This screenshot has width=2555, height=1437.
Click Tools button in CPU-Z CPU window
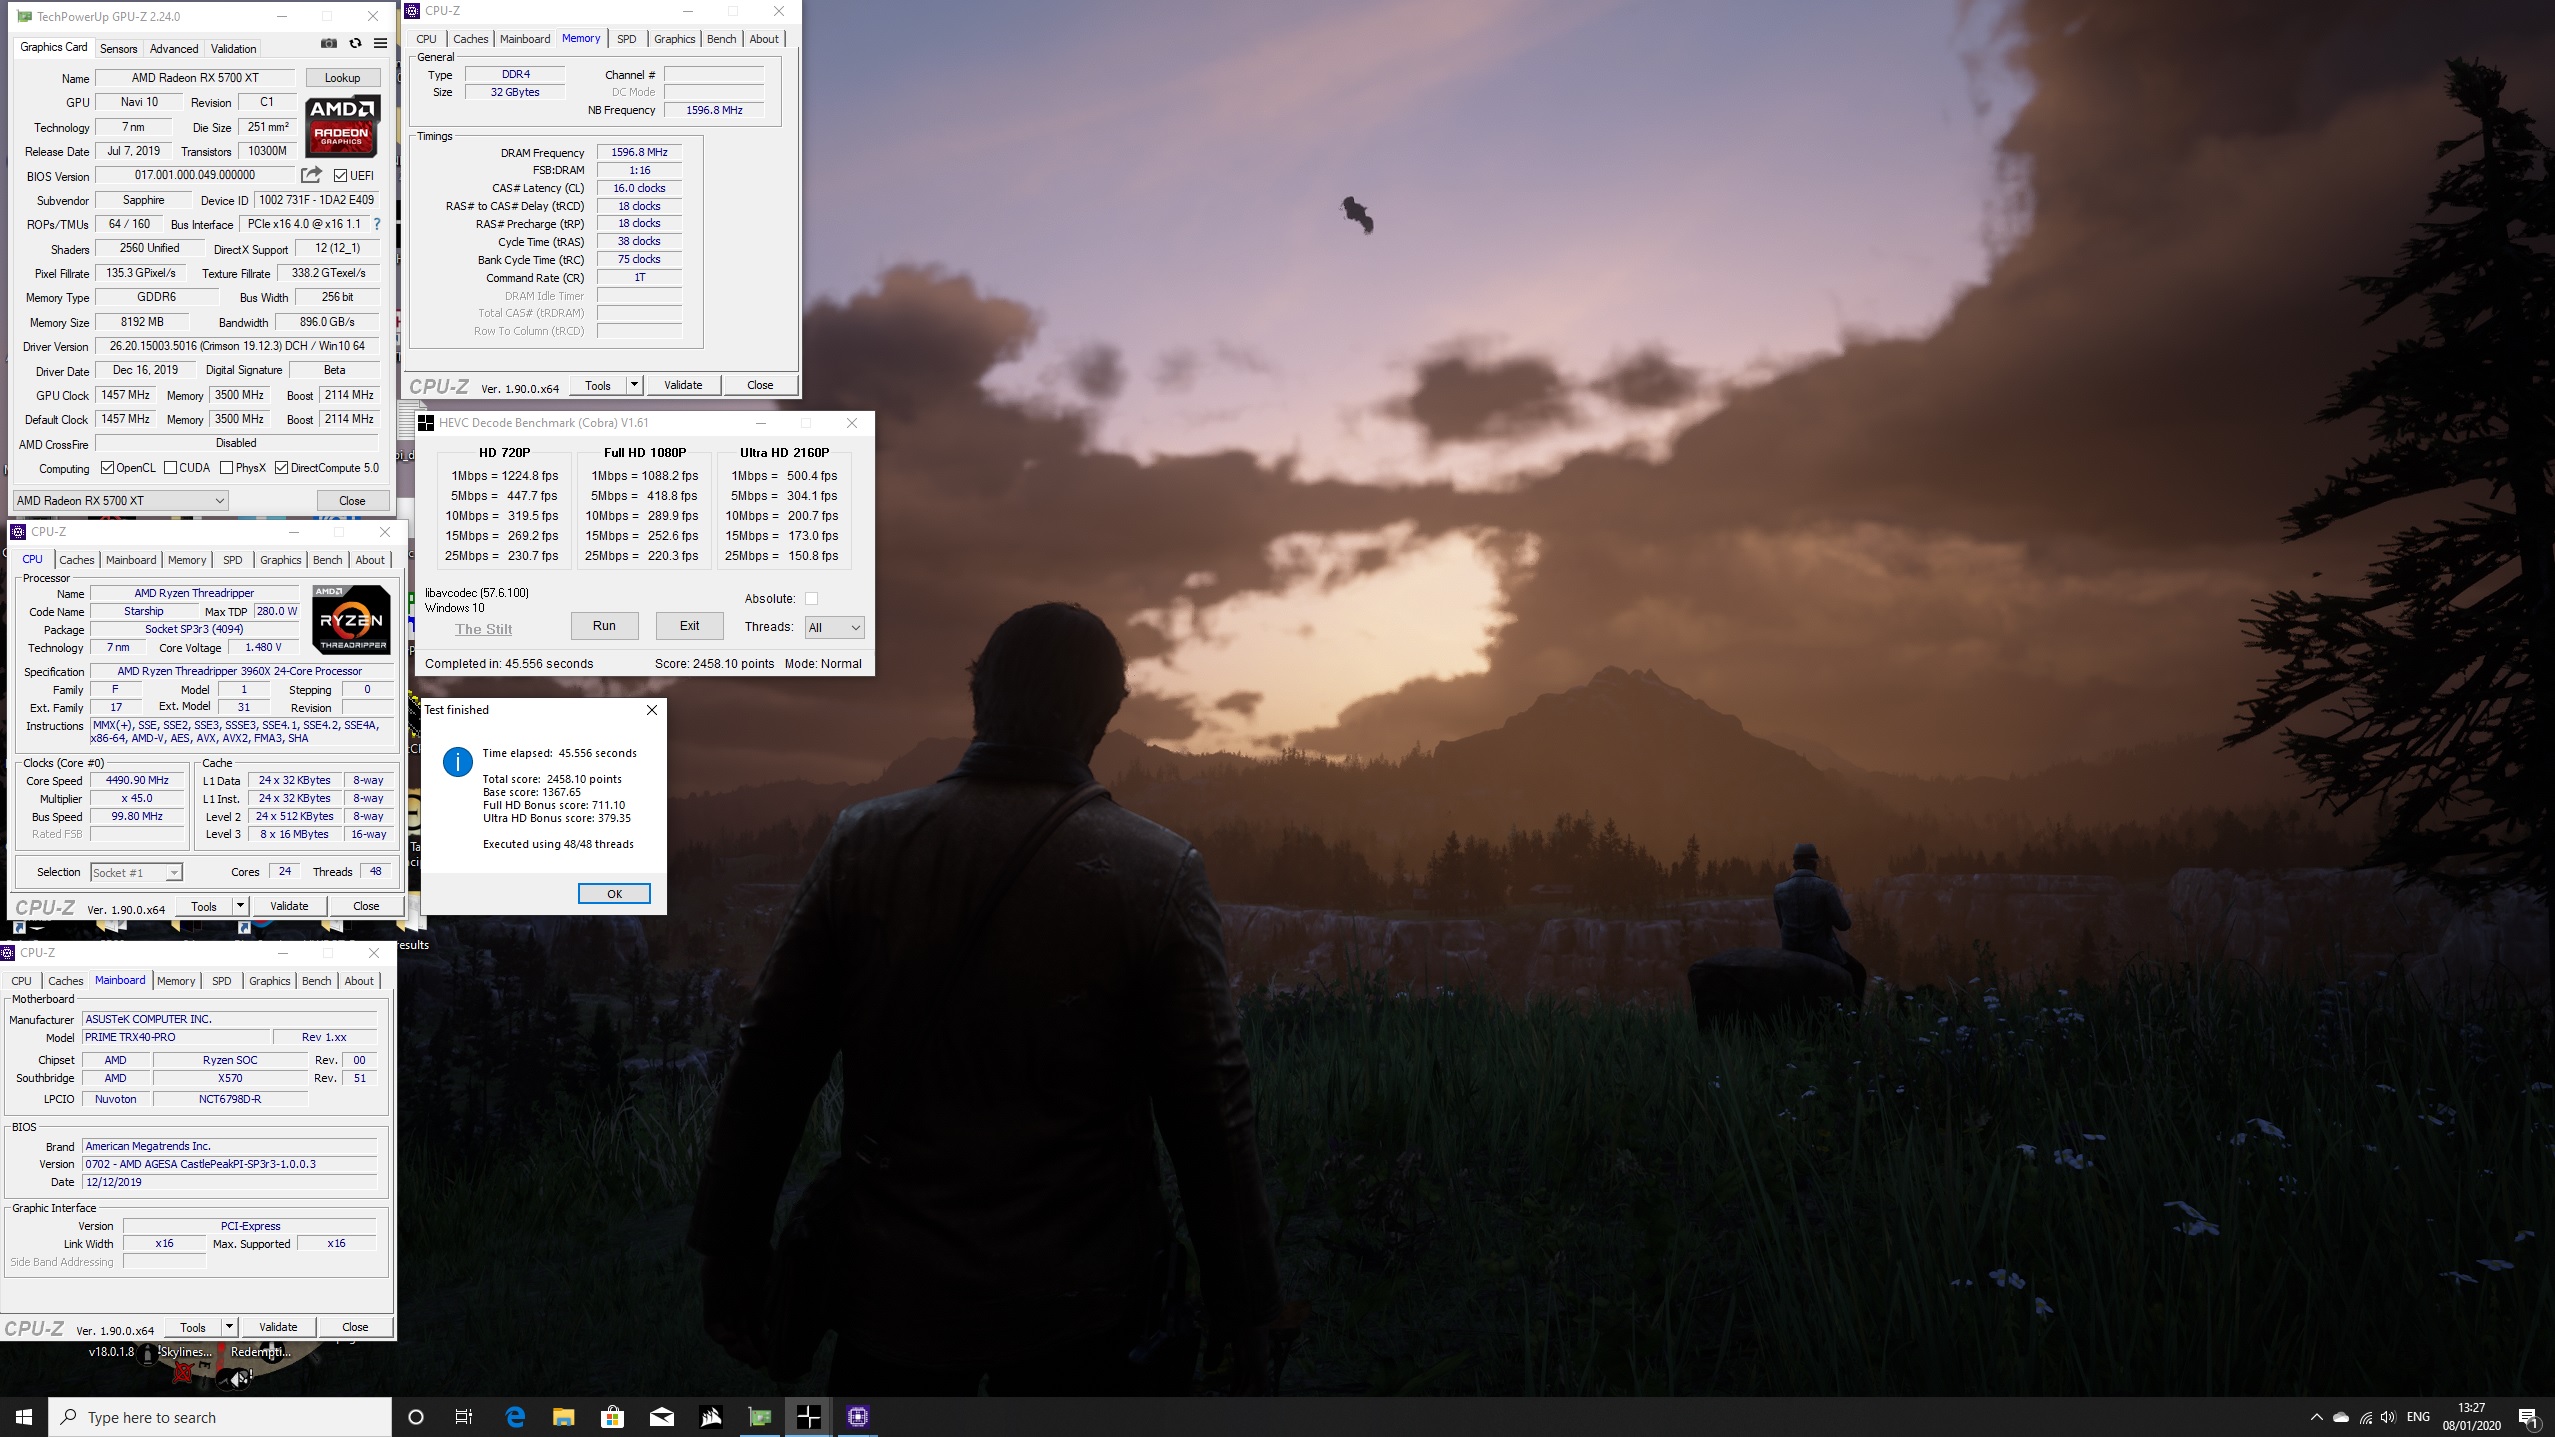click(x=204, y=906)
